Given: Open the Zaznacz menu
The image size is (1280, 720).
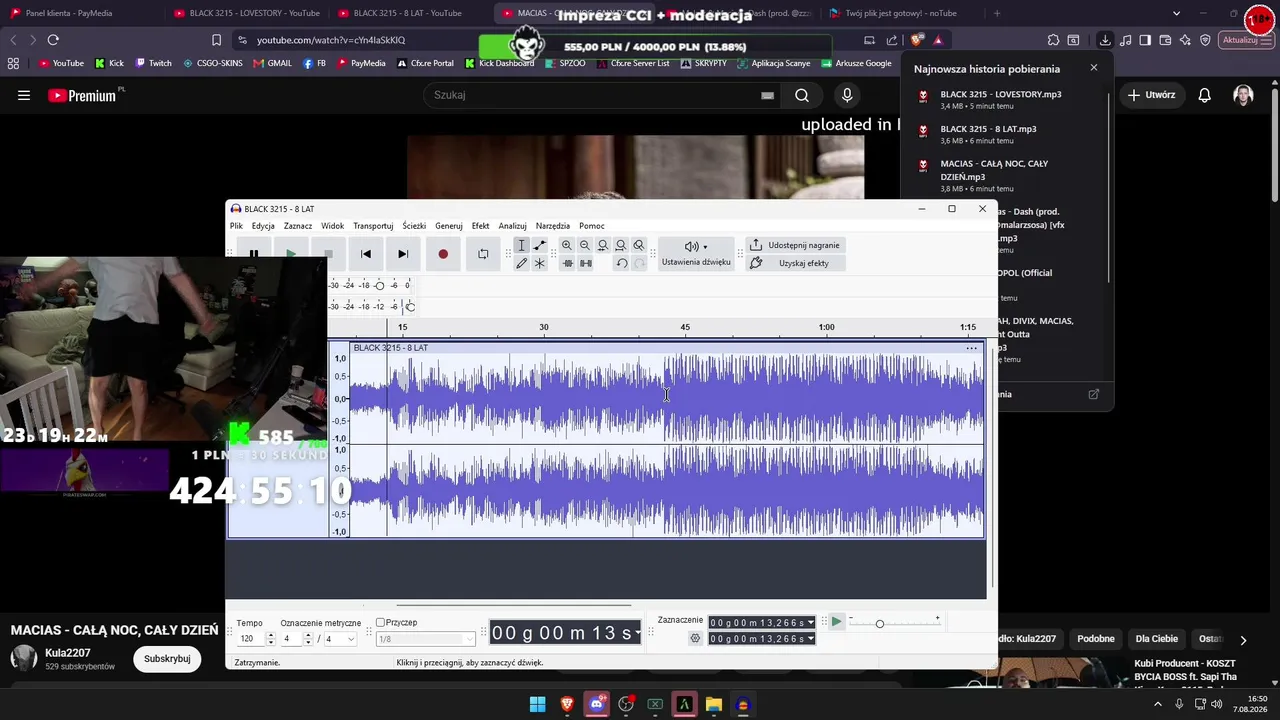Looking at the screenshot, I should (x=298, y=226).
